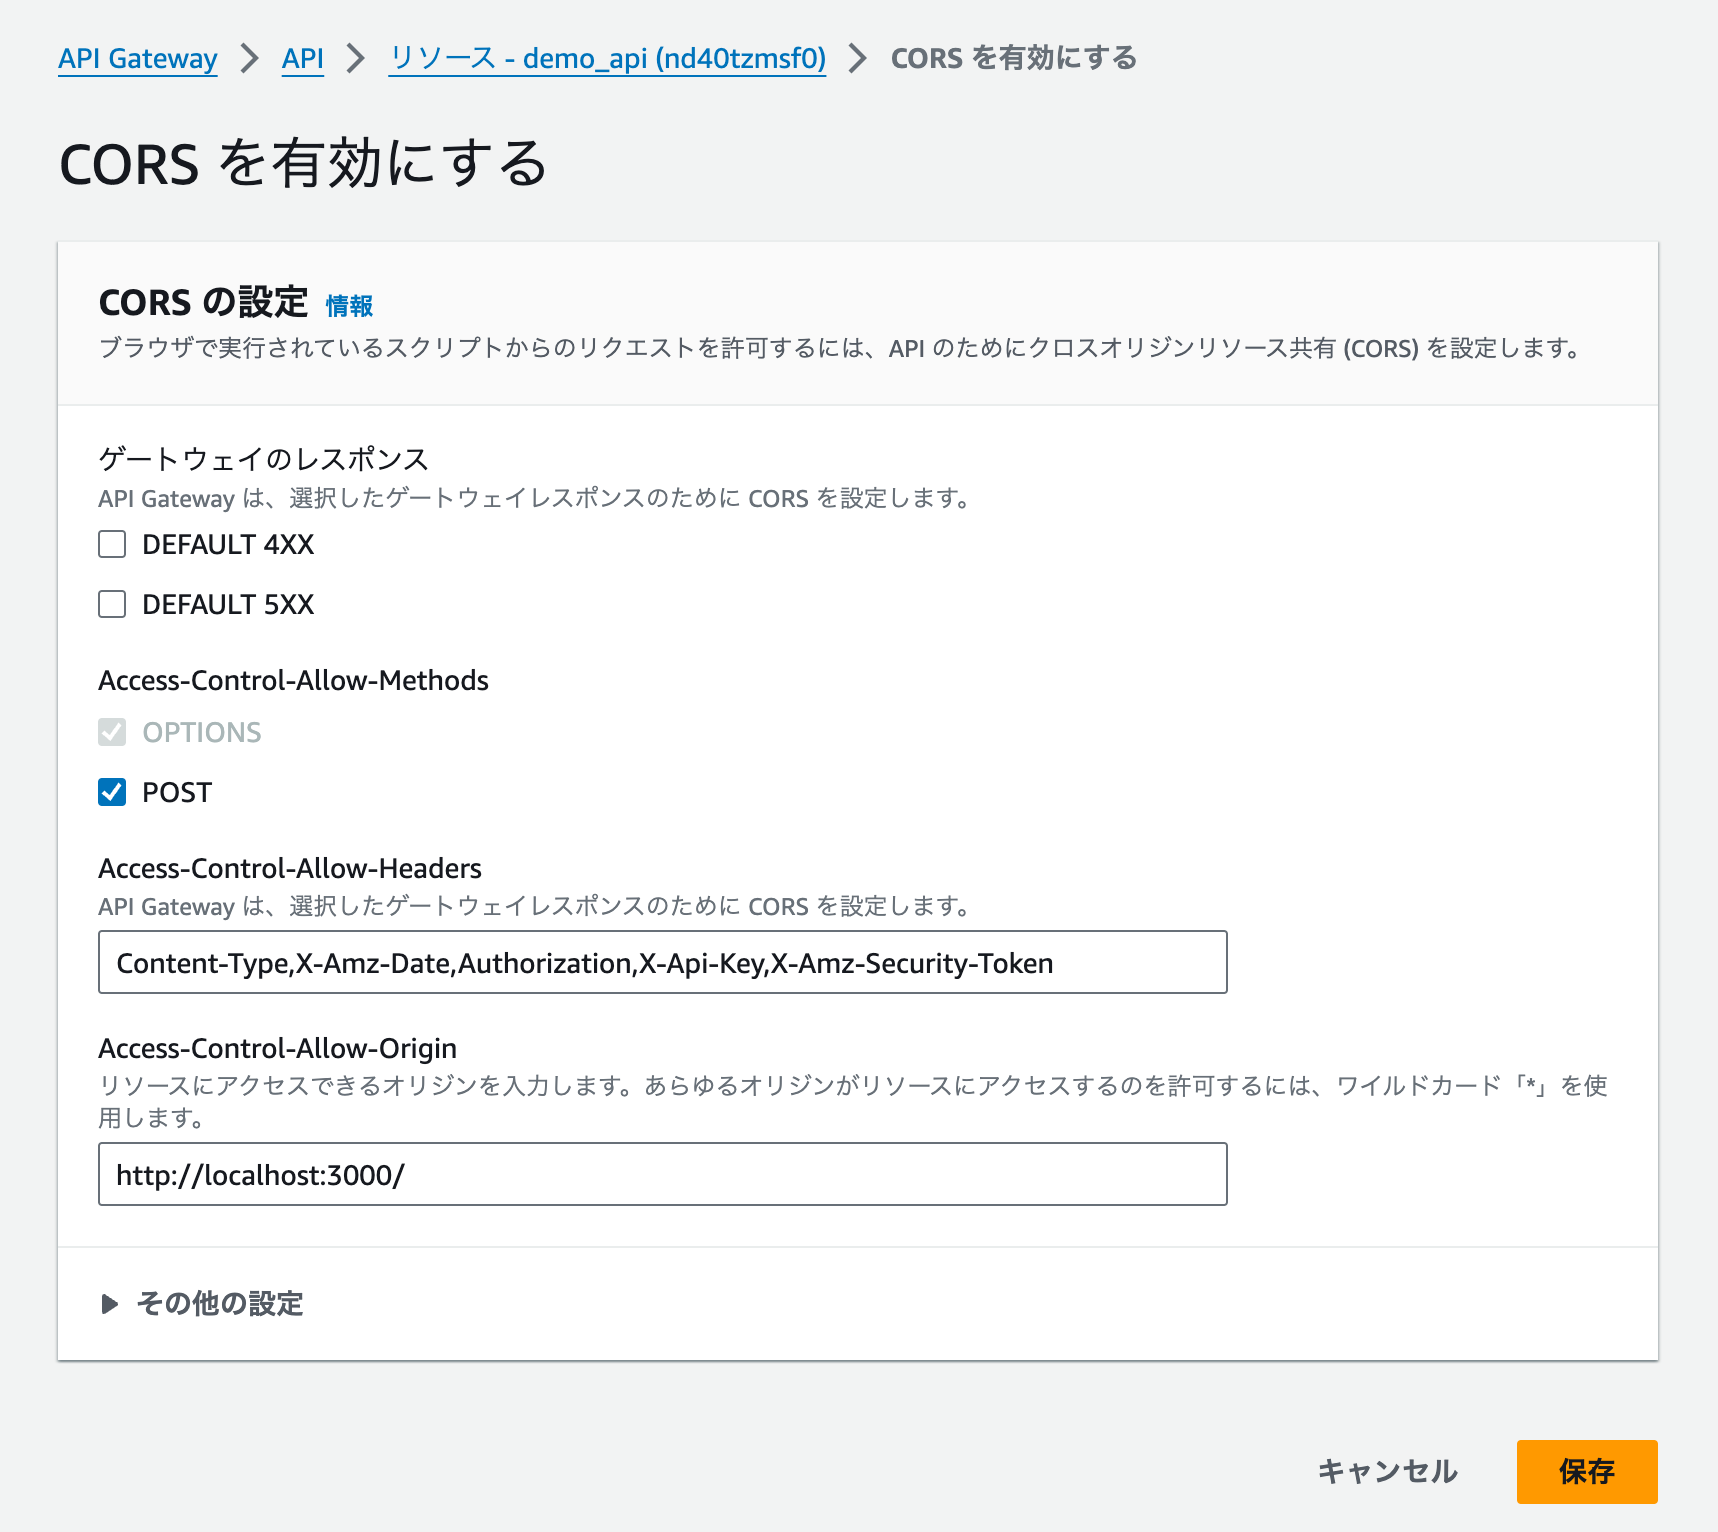This screenshot has height=1532, width=1718.
Task: Click the CORS の設定 section title
Action: tap(203, 302)
